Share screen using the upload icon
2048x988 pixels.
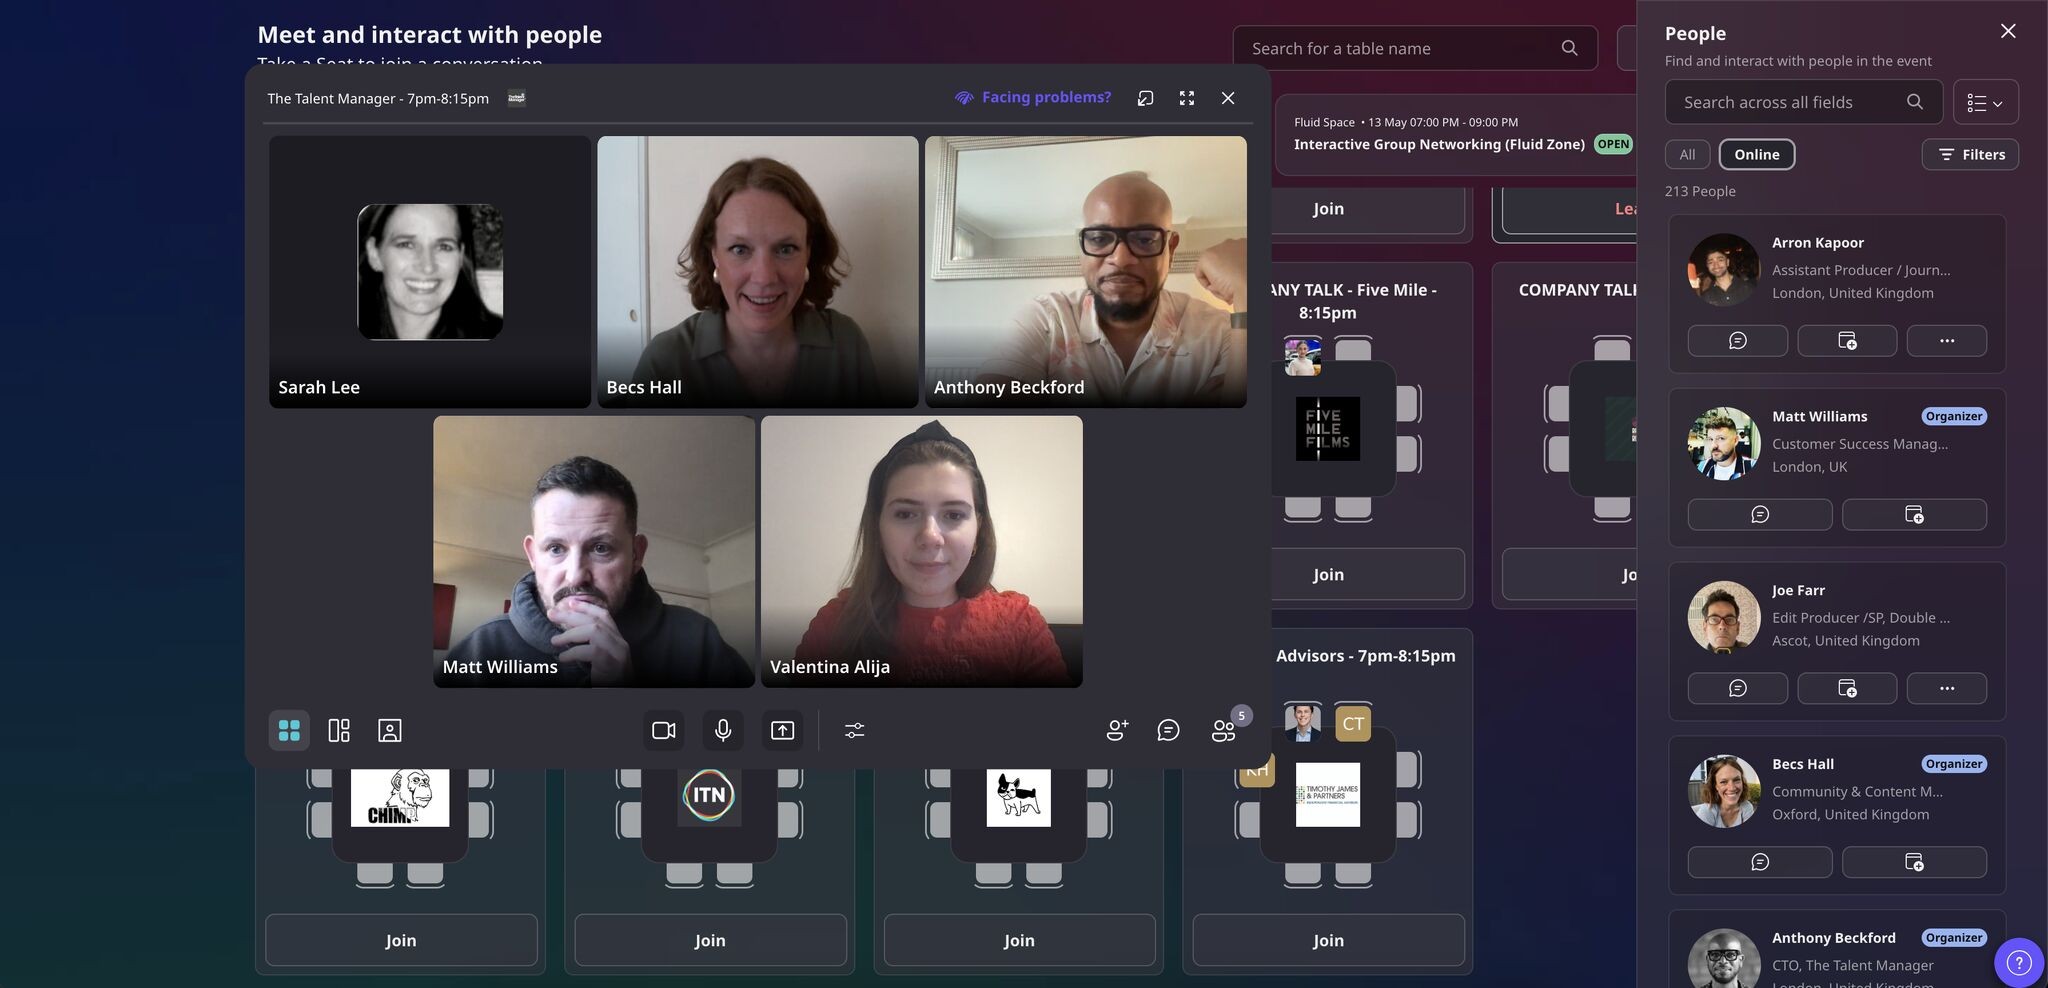coord(783,731)
